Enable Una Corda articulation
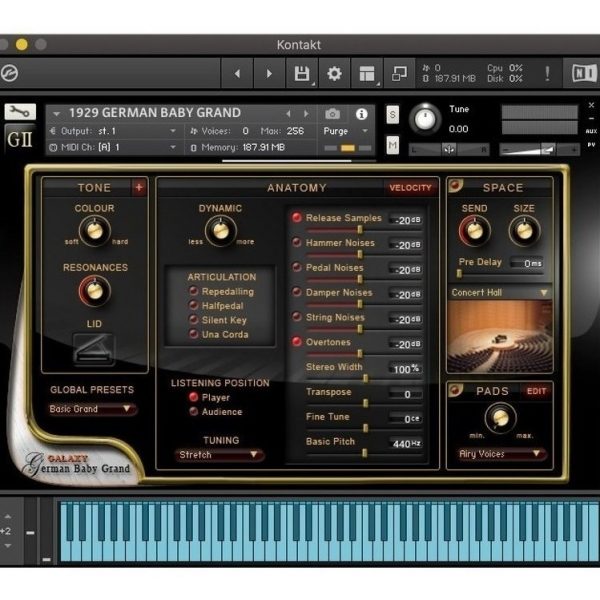600x600 pixels. [194, 334]
